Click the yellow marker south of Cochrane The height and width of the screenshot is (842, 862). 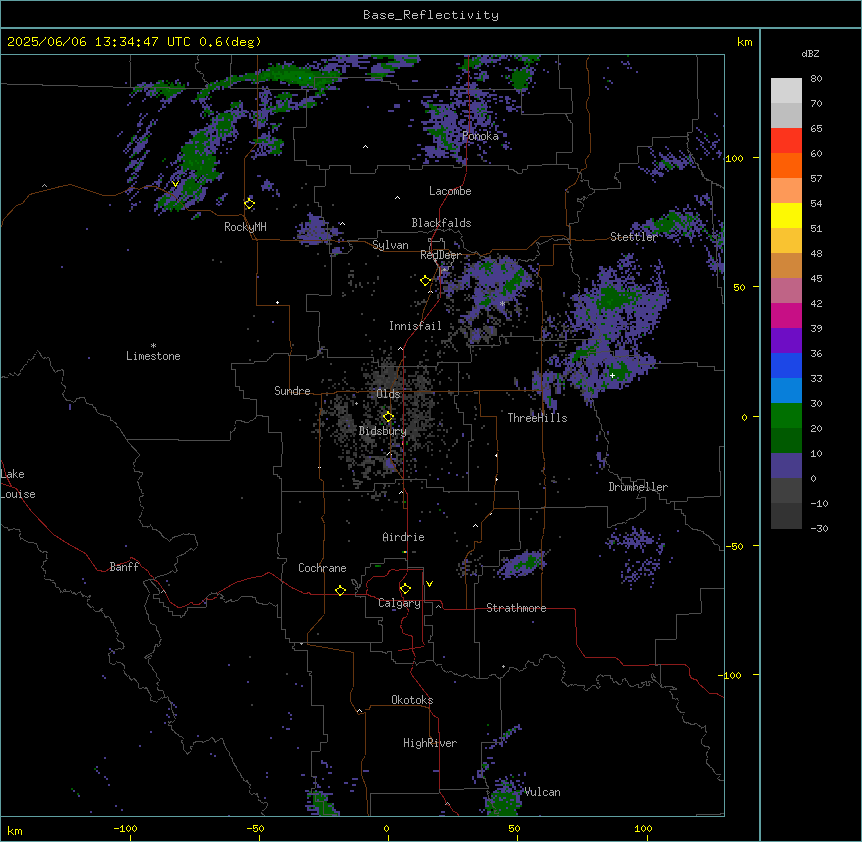(340, 590)
